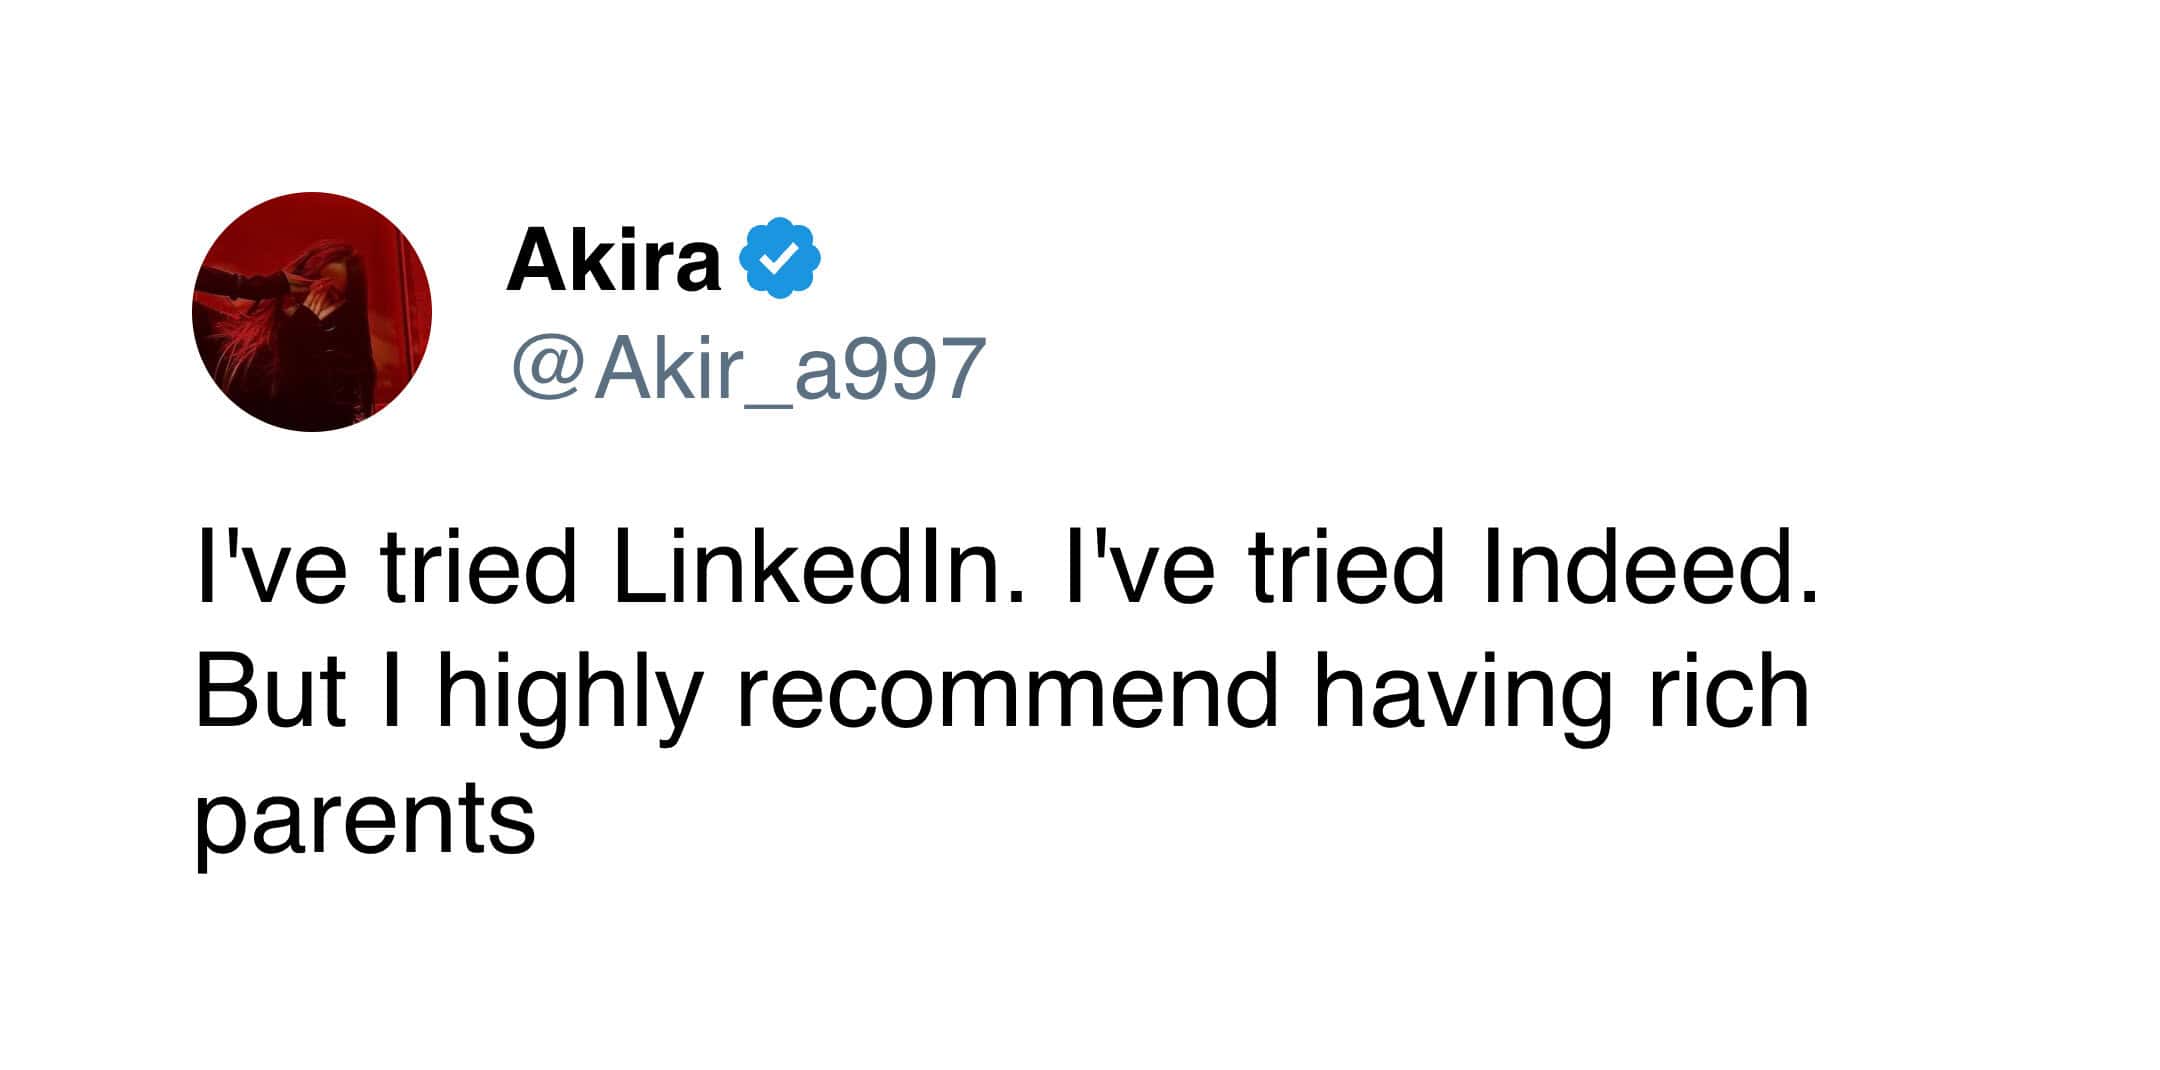Click the word recommend in the tweet
This screenshot has height=1070, width=2160.
click(1008, 694)
